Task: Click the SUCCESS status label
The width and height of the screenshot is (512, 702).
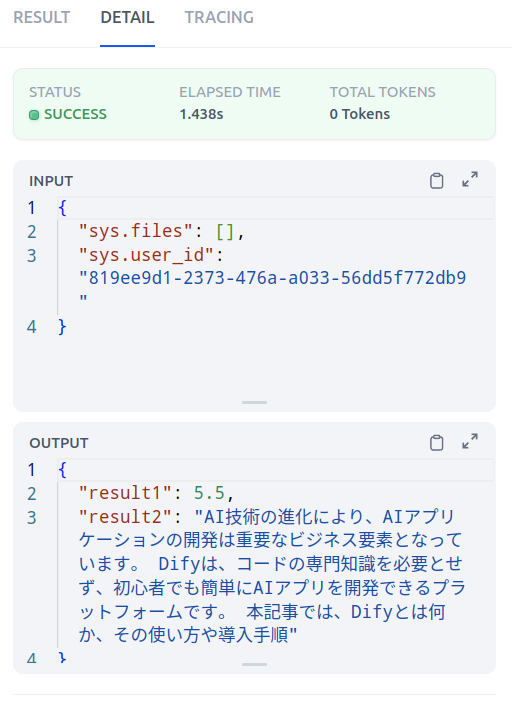Action: [x=75, y=115]
